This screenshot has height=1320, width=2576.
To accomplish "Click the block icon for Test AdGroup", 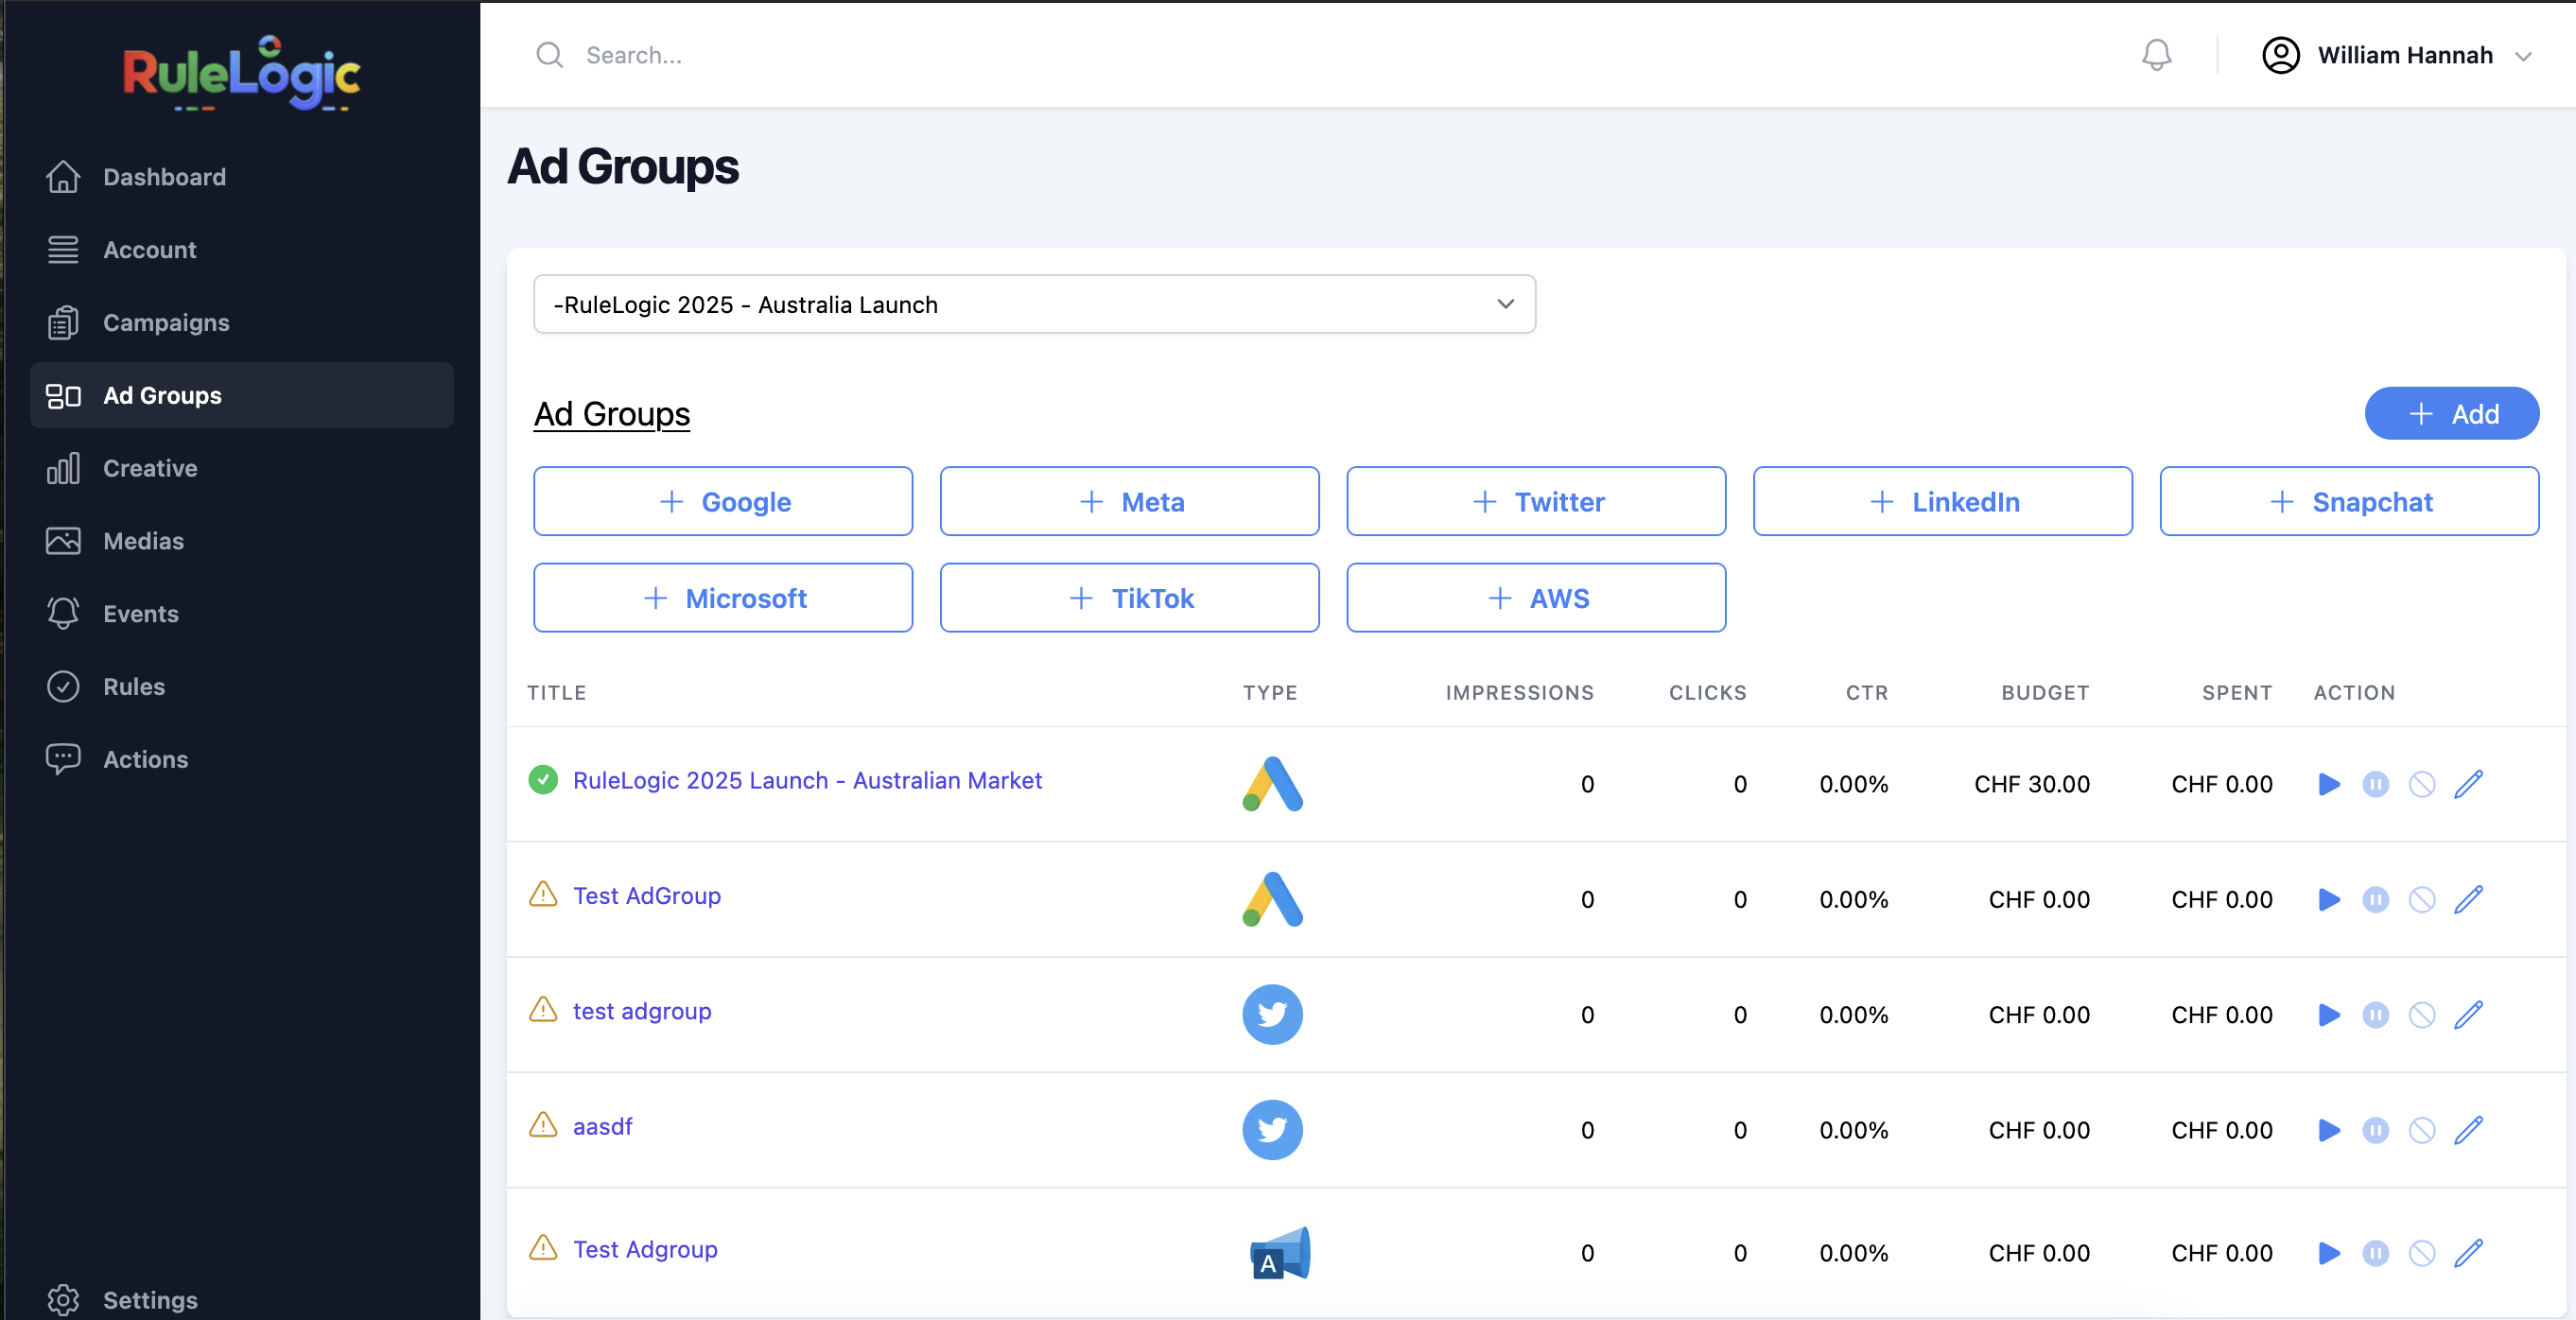I will (2422, 899).
